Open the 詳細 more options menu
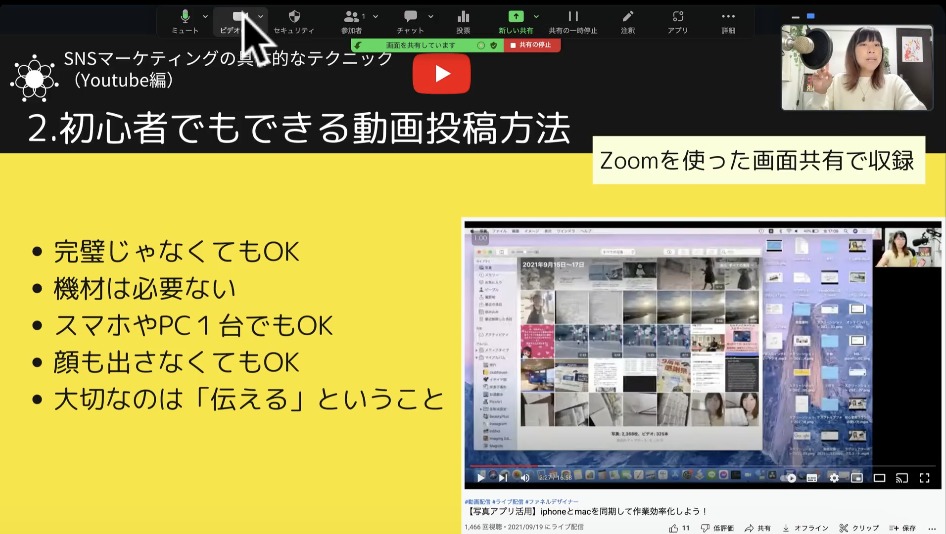The height and width of the screenshot is (534, 946). (x=728, y=21)
